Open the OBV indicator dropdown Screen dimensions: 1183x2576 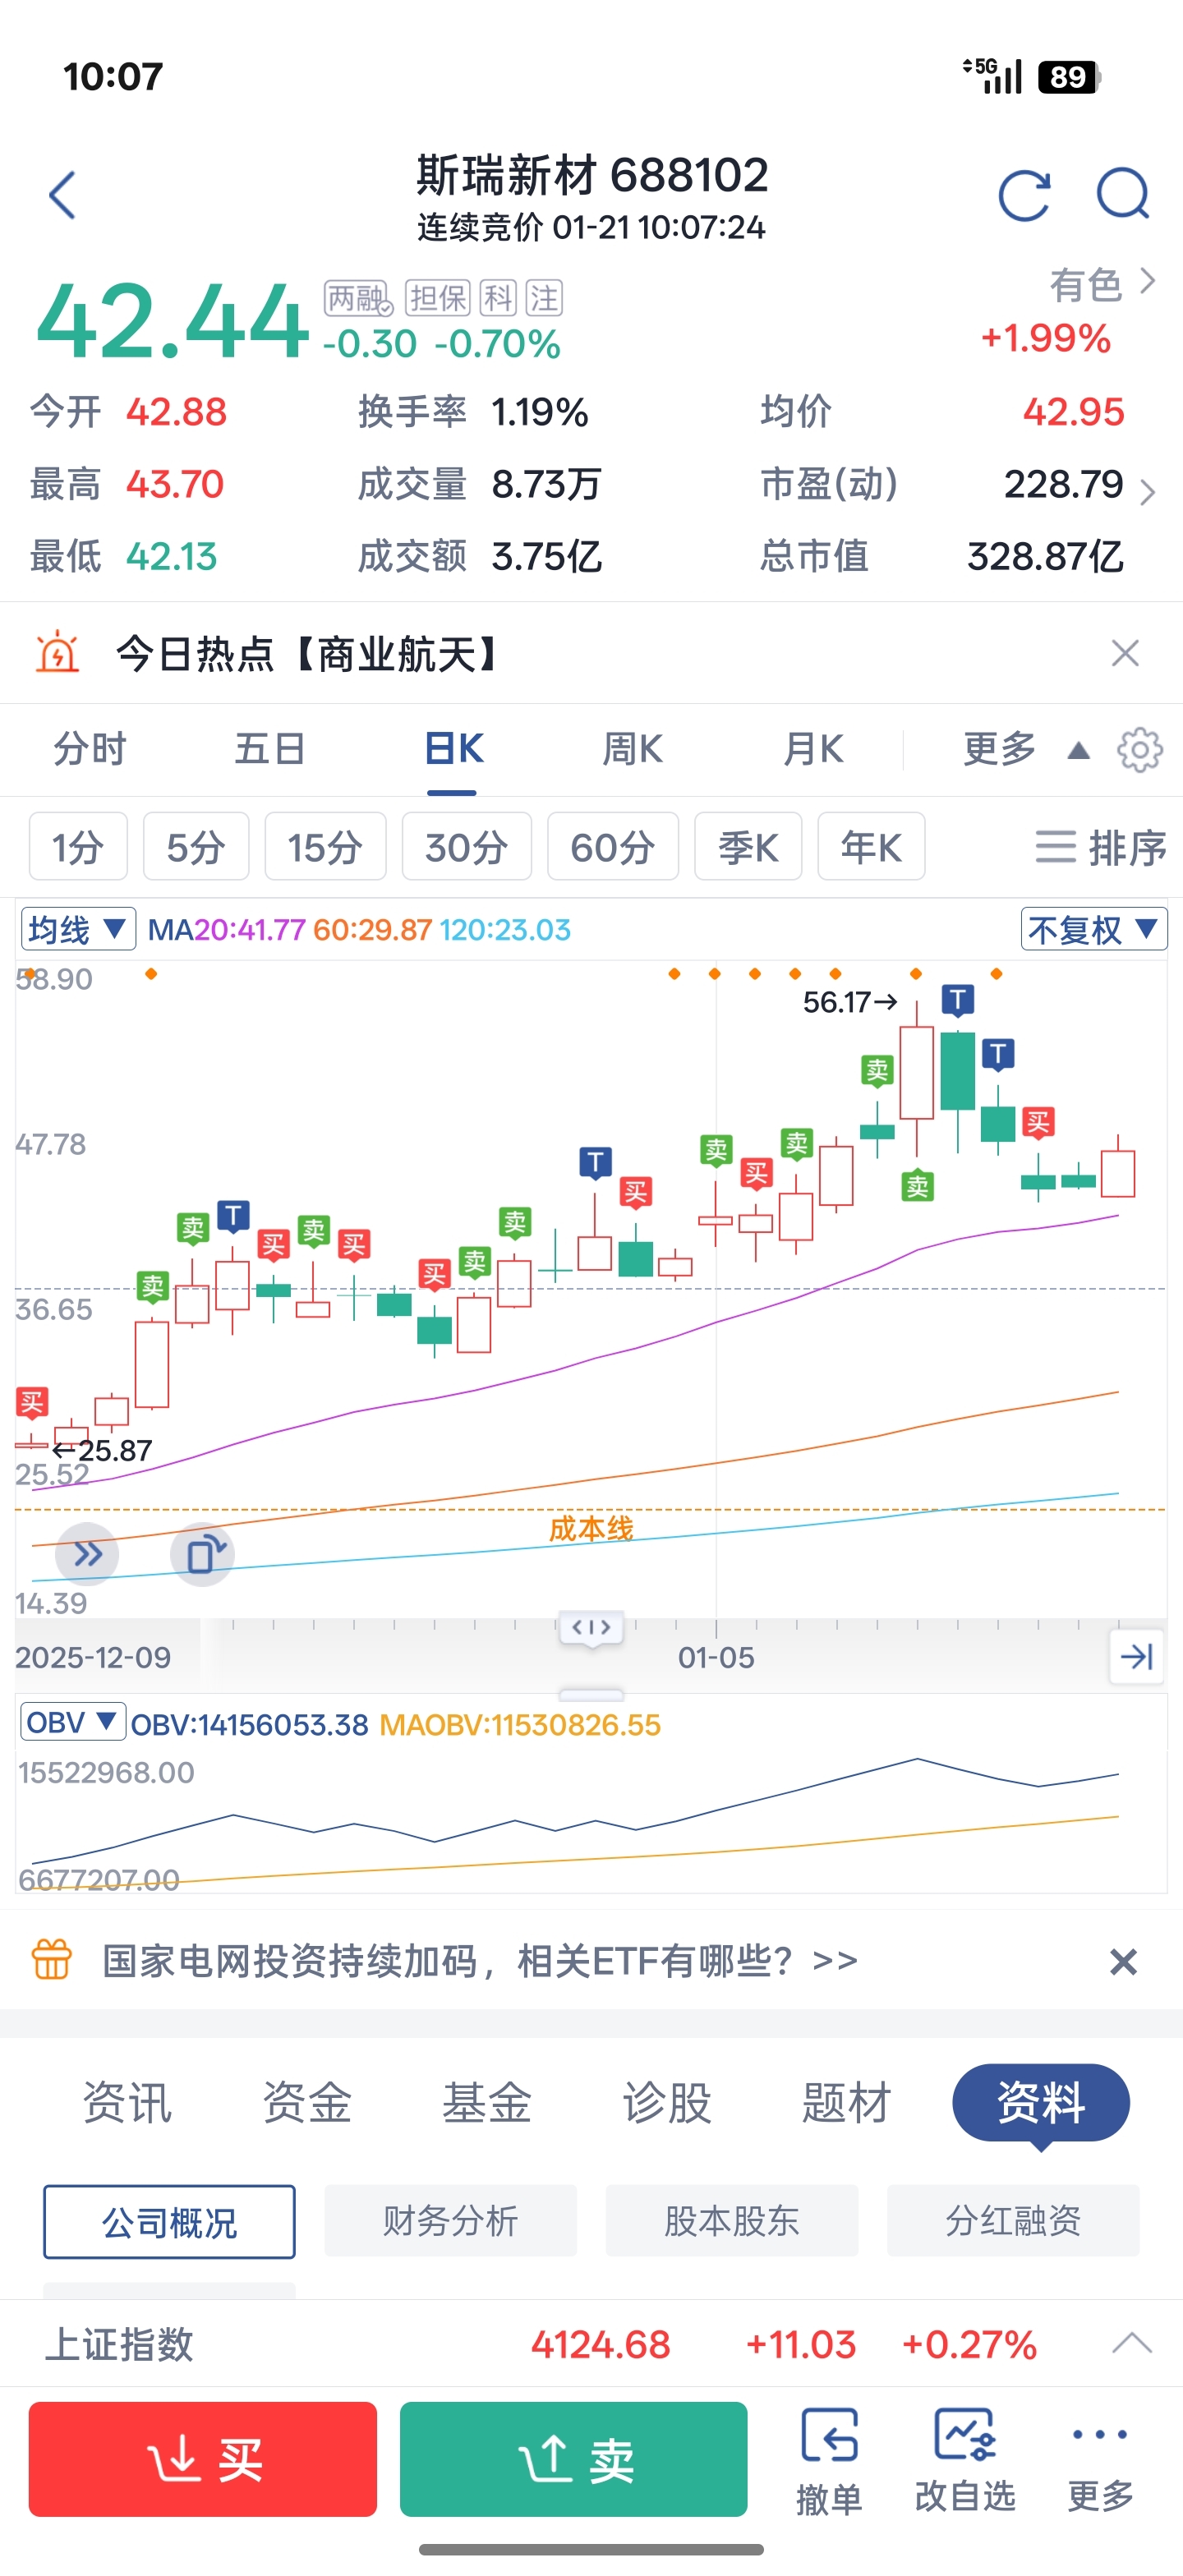72,1723
